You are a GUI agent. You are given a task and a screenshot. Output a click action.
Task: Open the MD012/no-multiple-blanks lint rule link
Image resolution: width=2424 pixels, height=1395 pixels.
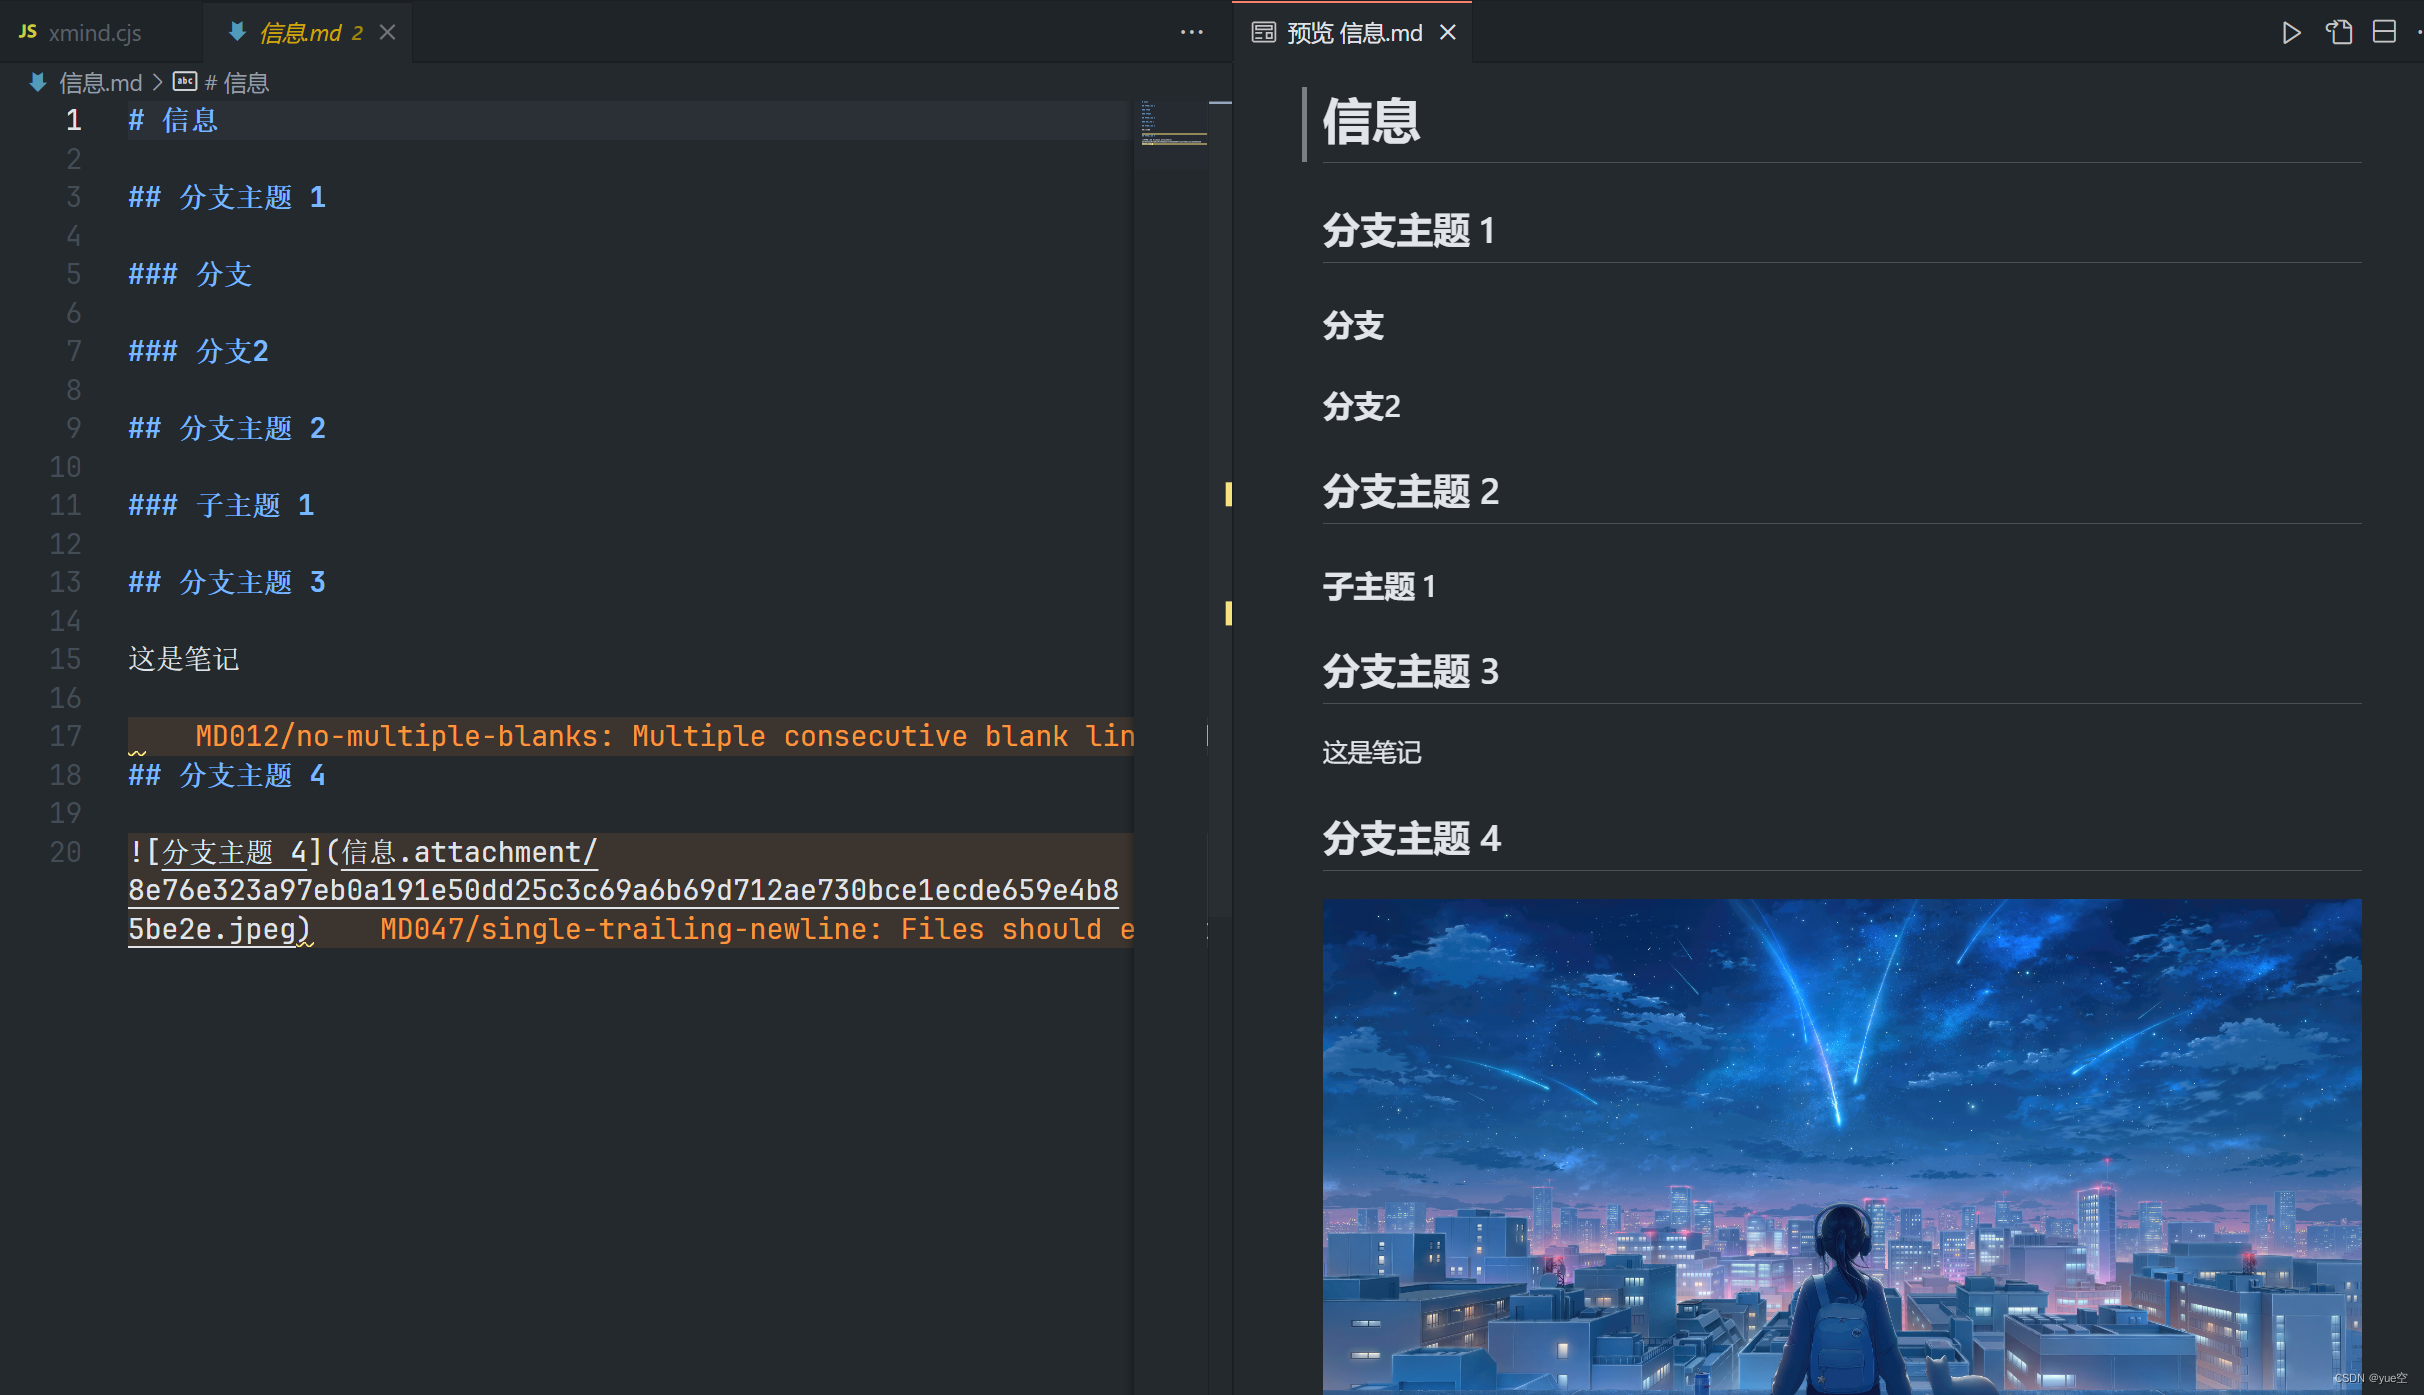tap(400, 735)
